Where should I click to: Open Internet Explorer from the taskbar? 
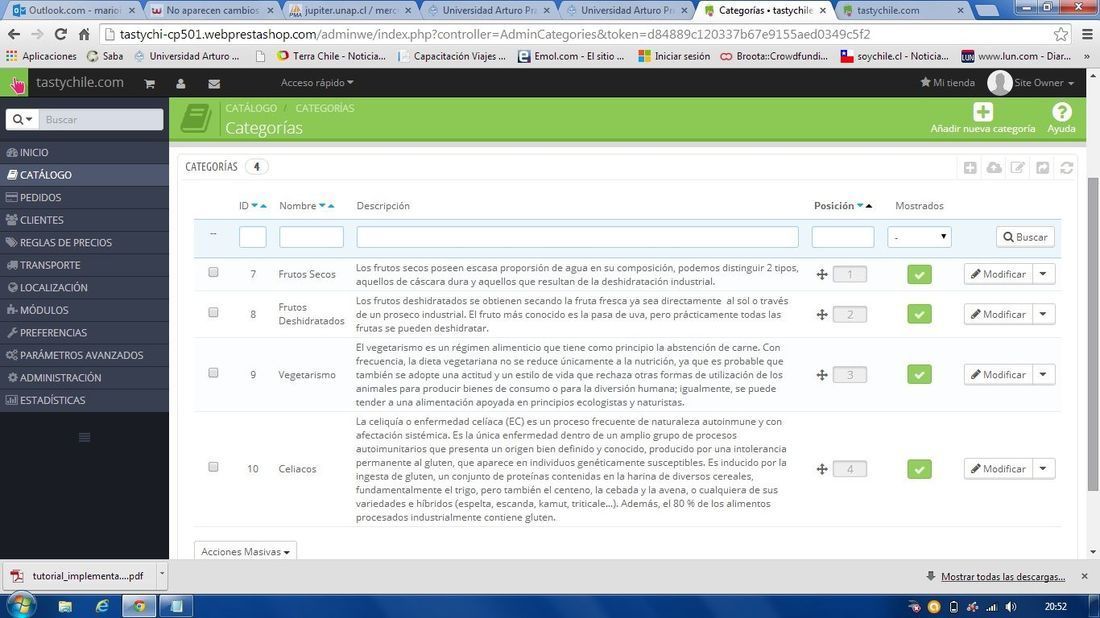[x=102, y=605]
